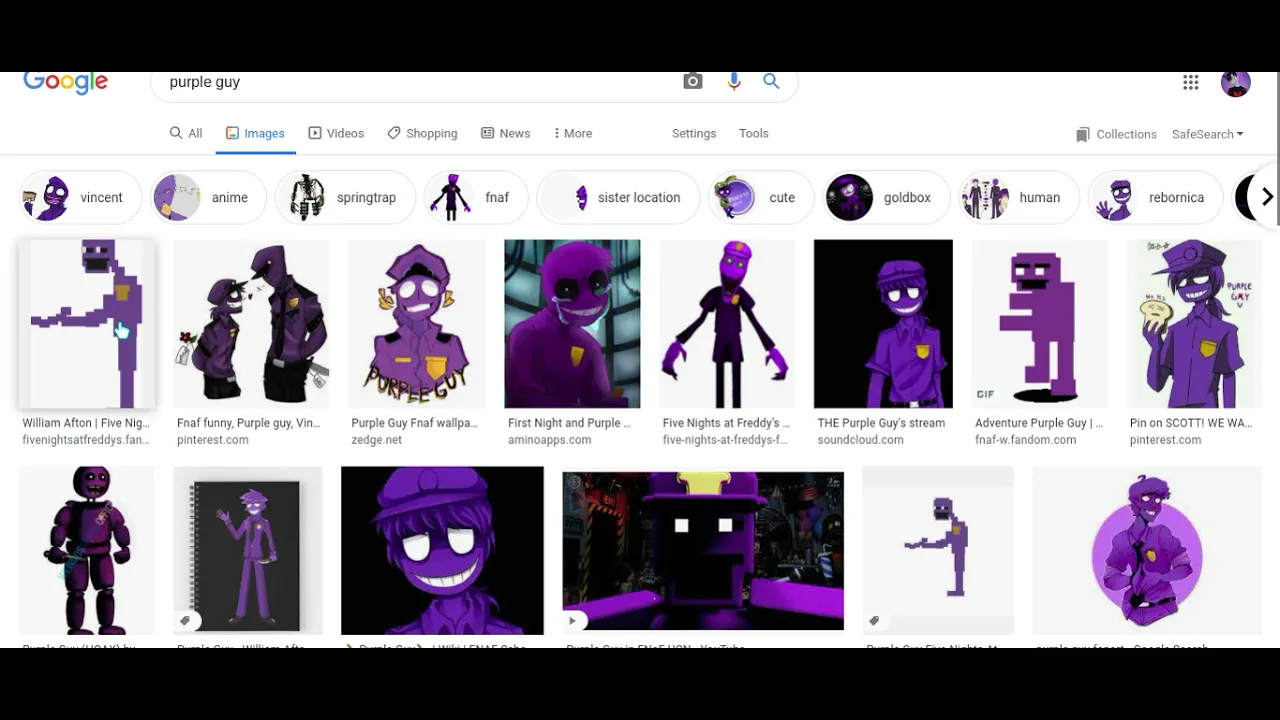Click the product tag on pixel sprite image
1280x720 pixels.
(x=874, y=621)
